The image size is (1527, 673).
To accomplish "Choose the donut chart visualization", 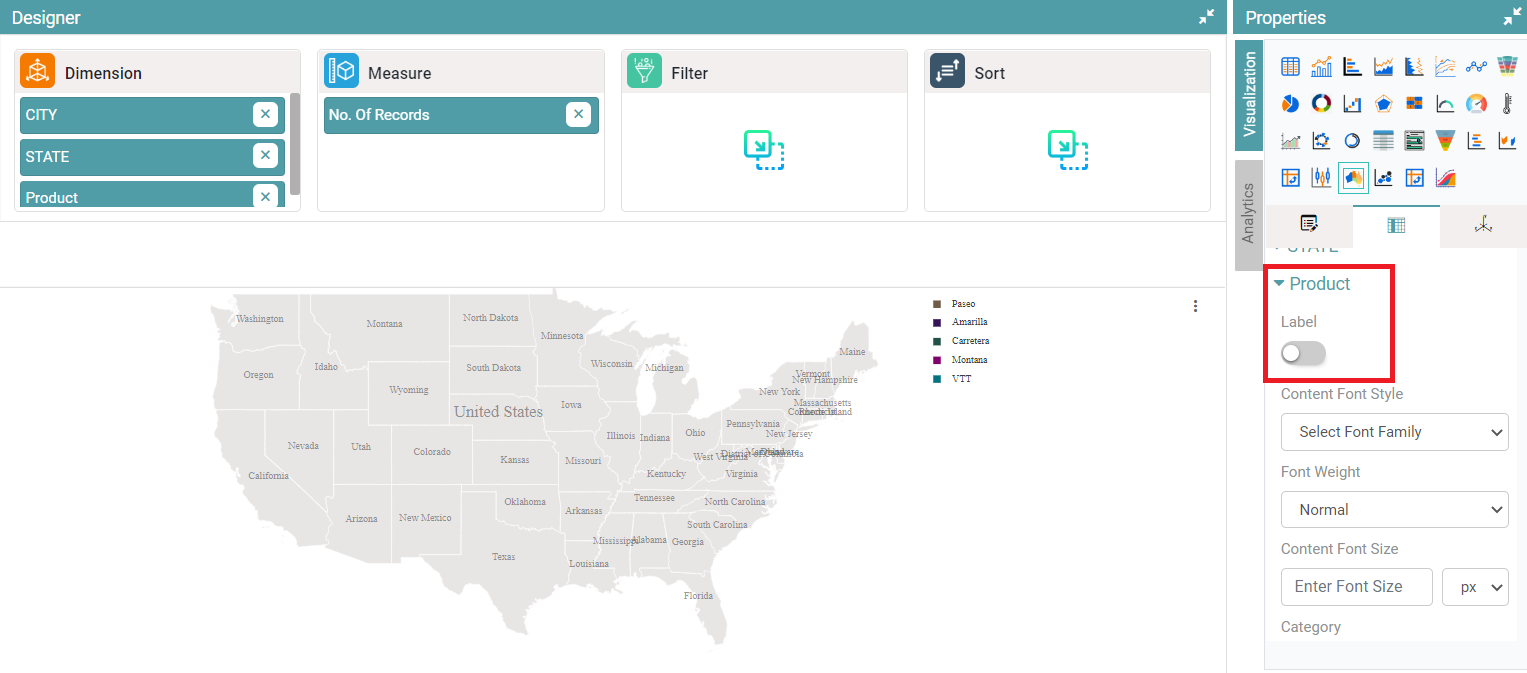I will coord(1321,103).
